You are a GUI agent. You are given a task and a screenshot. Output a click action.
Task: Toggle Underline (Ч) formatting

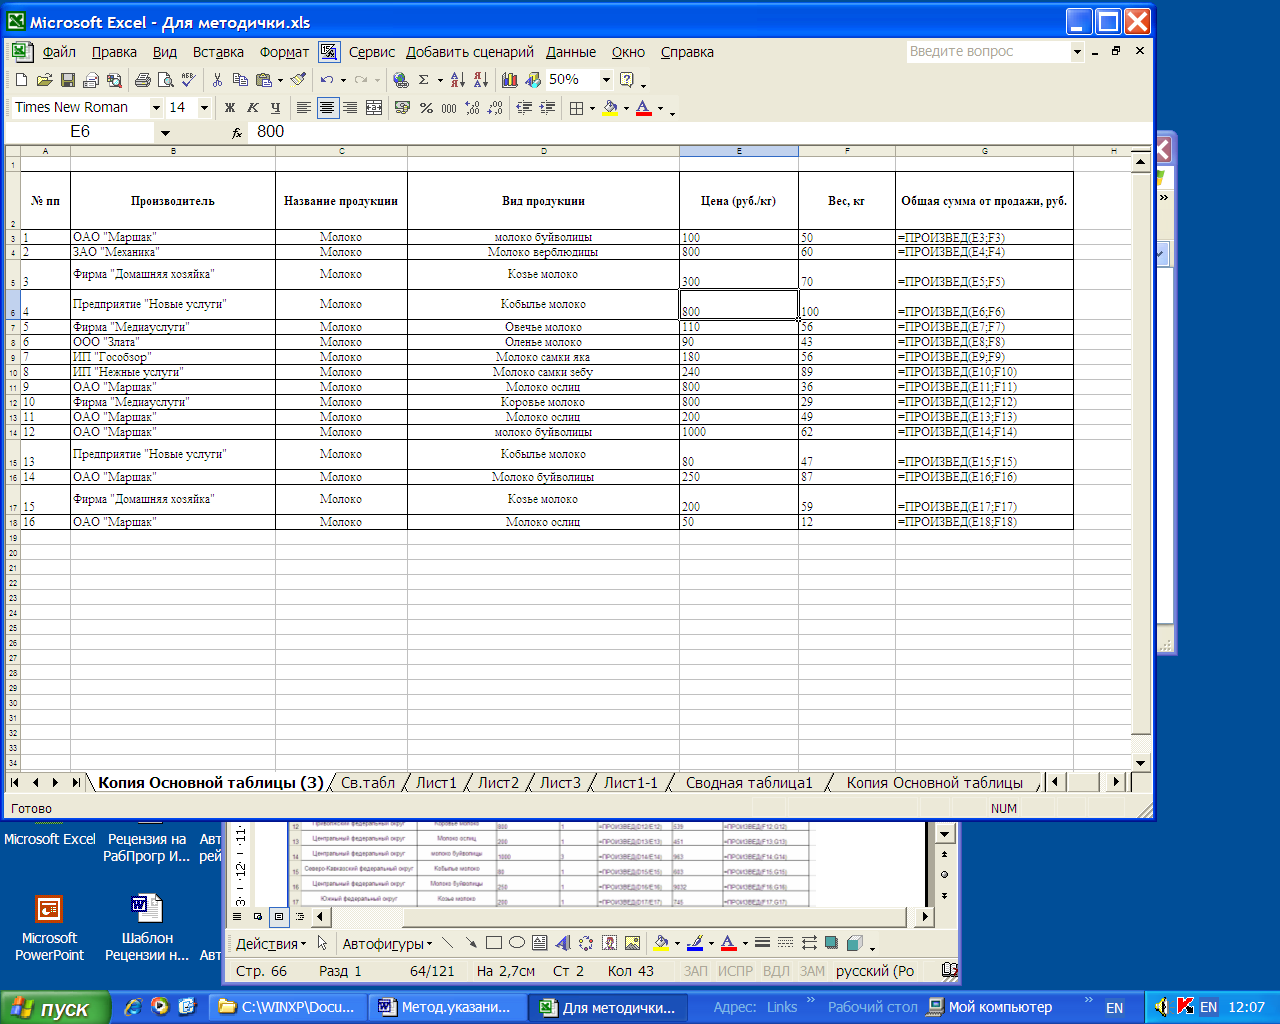click(276, 108)
